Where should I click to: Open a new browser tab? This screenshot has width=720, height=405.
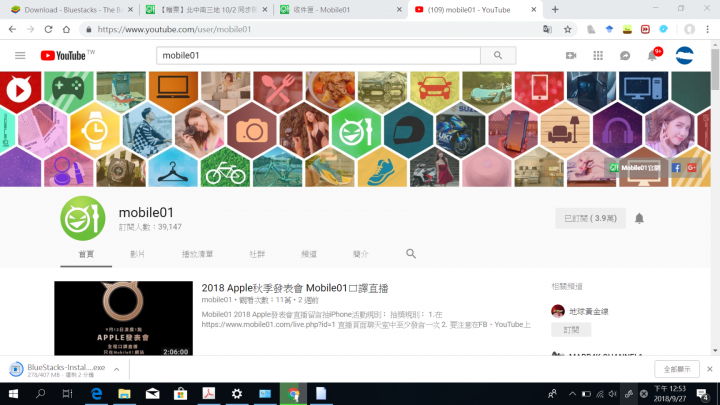click(x=555, y=10)
